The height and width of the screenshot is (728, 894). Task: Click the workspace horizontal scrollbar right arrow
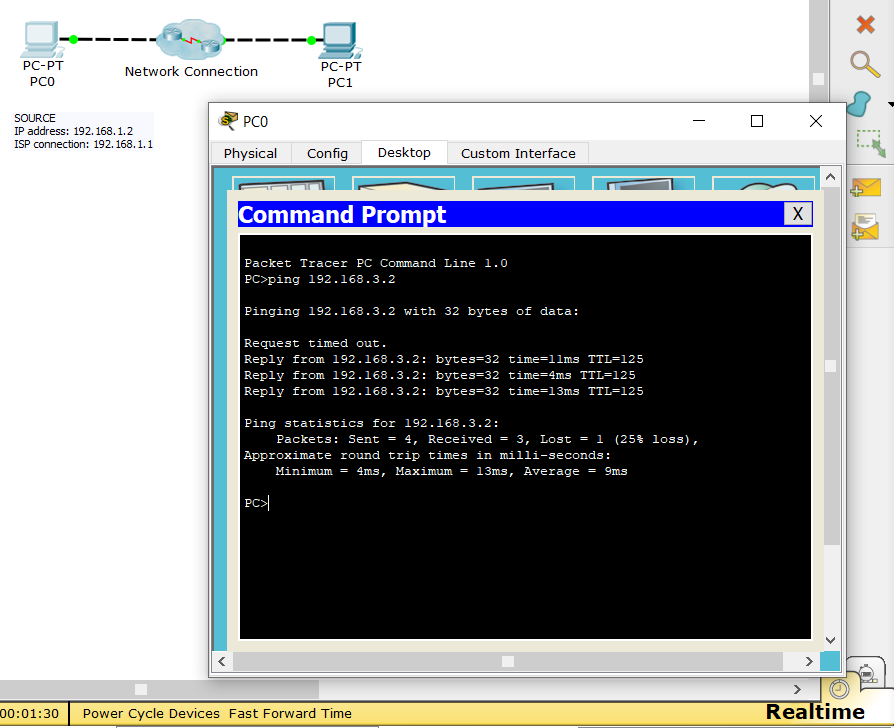pyautogui.click(x=797, y=690)
